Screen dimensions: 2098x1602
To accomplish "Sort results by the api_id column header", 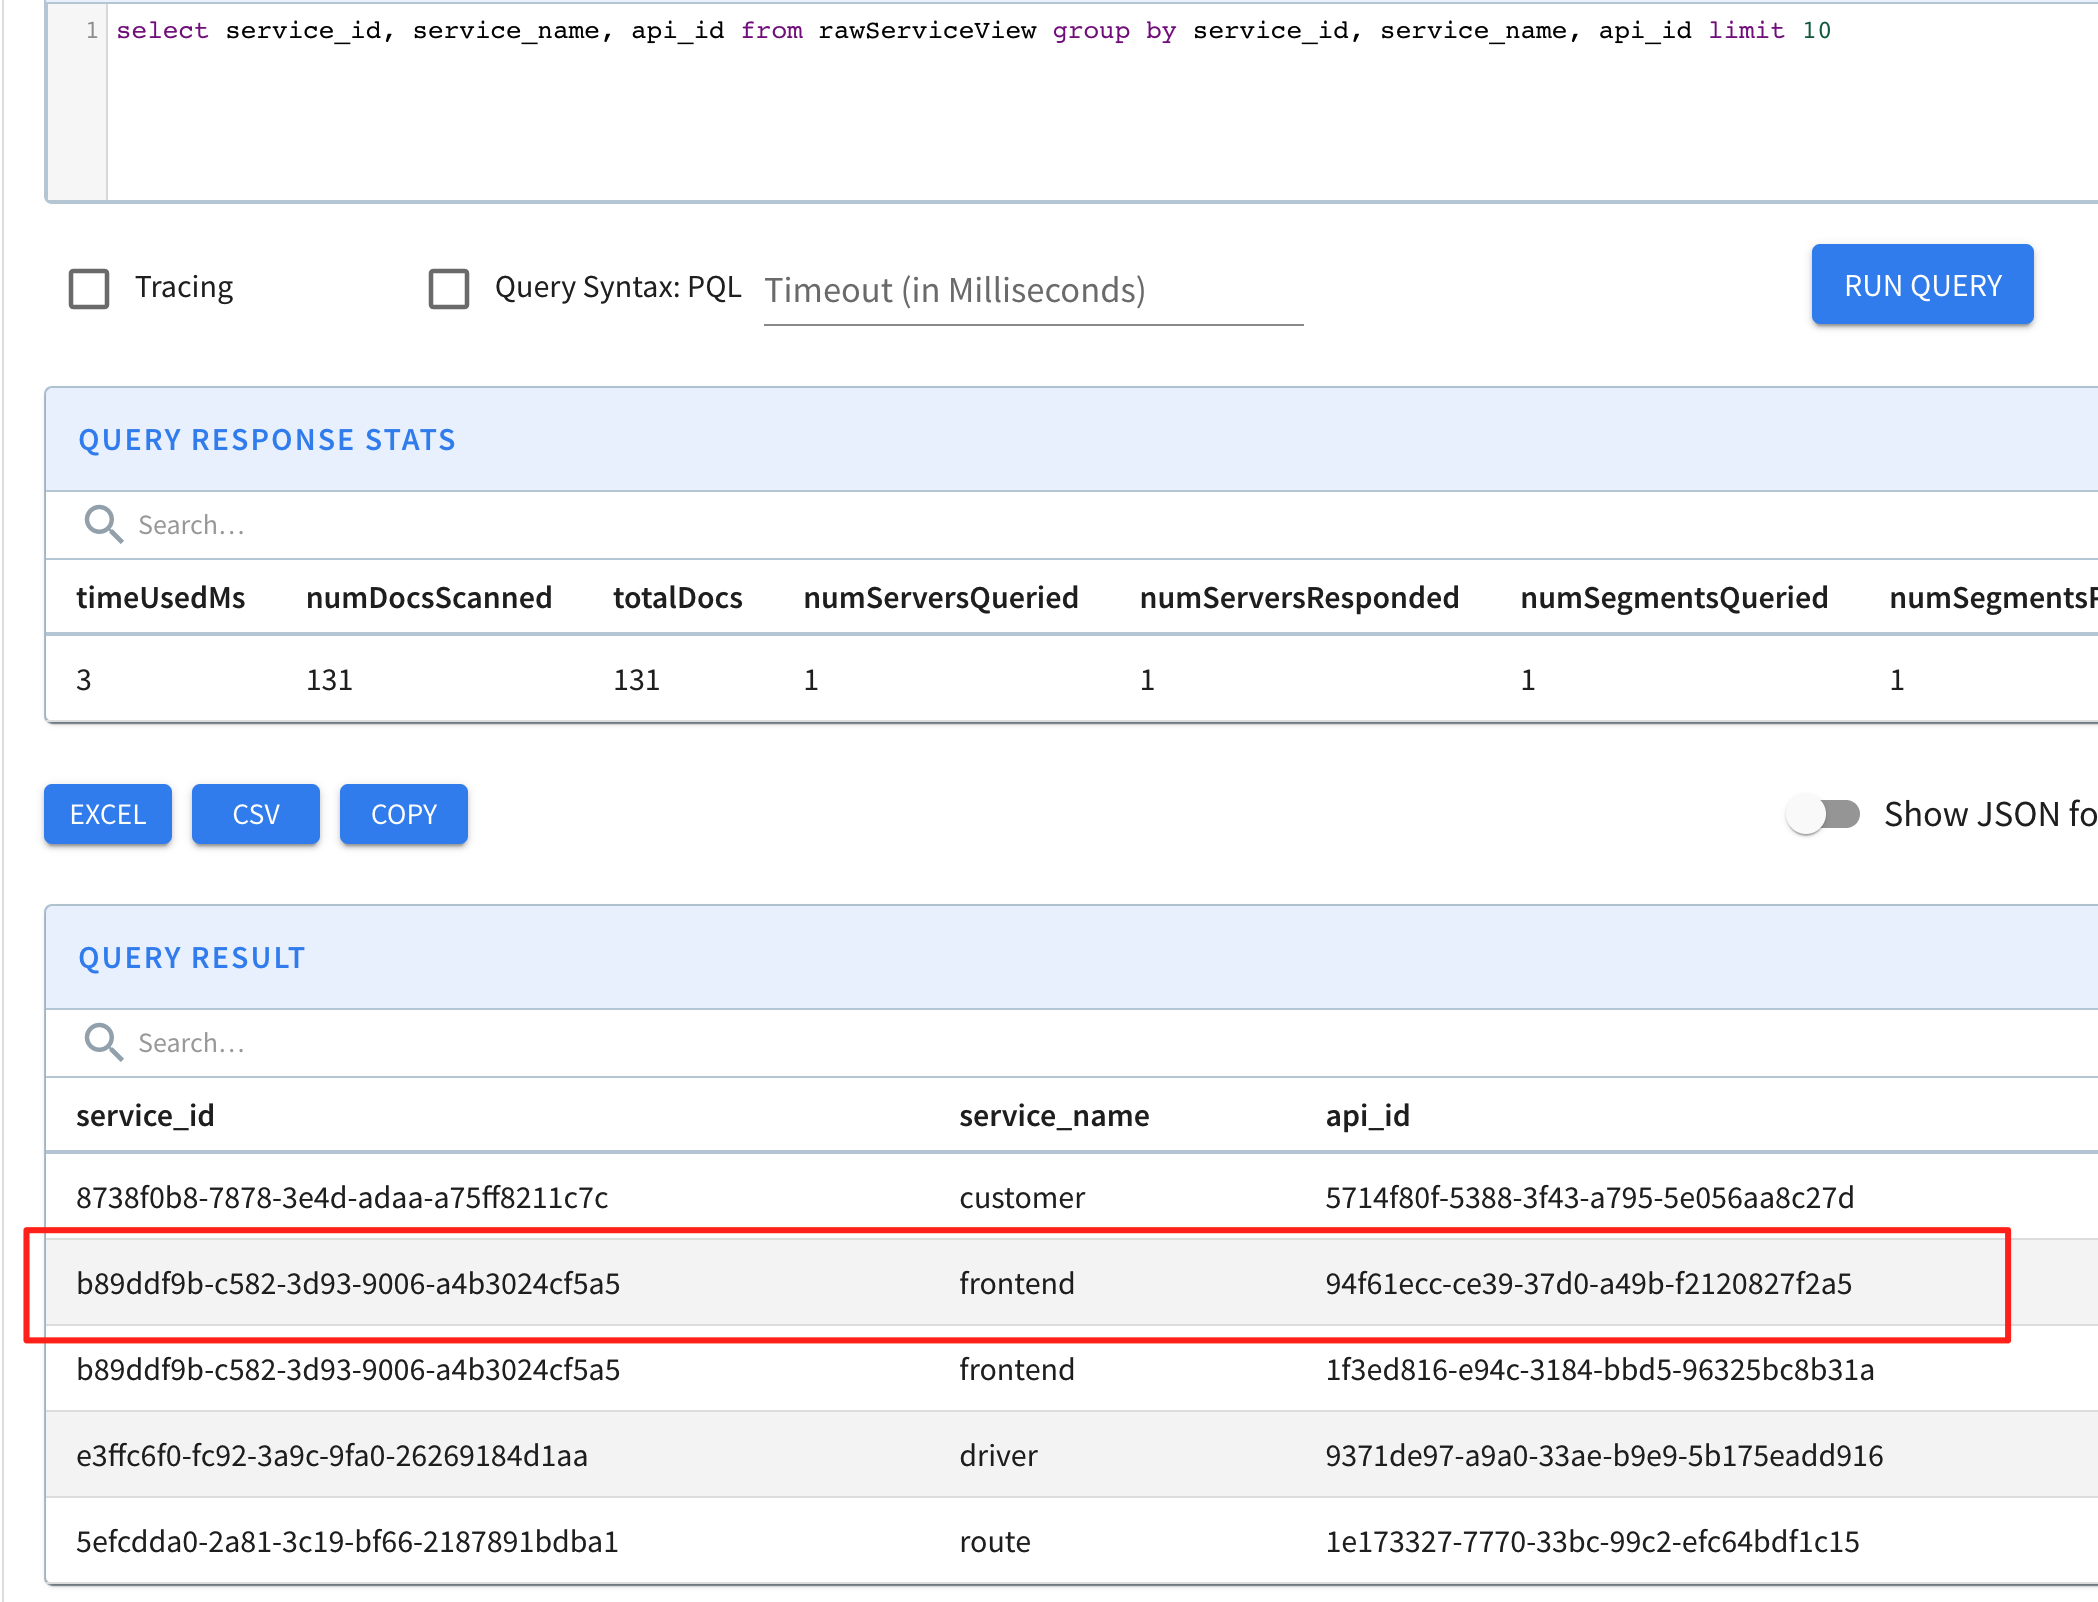I will (1366, 1115).
